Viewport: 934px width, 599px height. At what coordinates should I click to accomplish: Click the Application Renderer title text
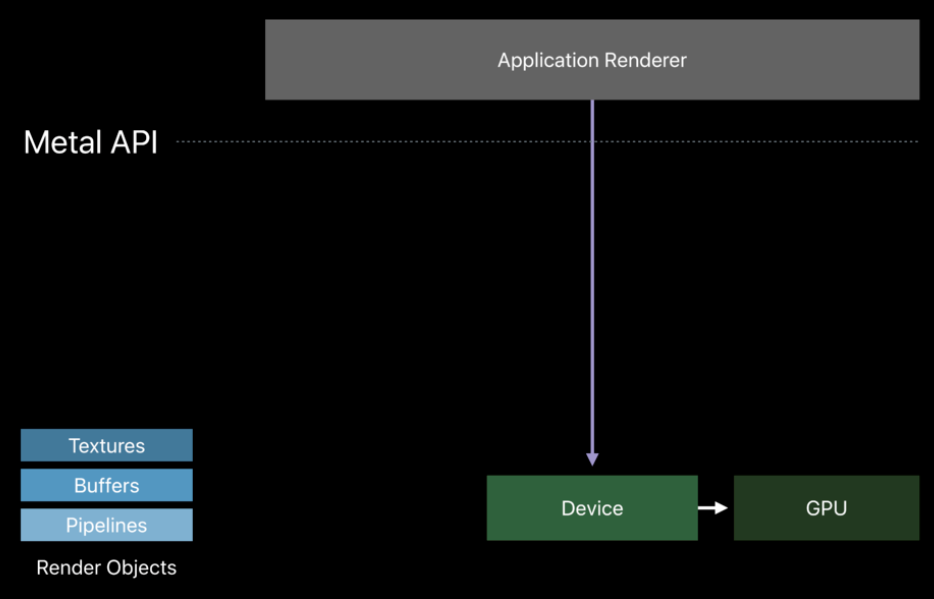tap(592, 60)
